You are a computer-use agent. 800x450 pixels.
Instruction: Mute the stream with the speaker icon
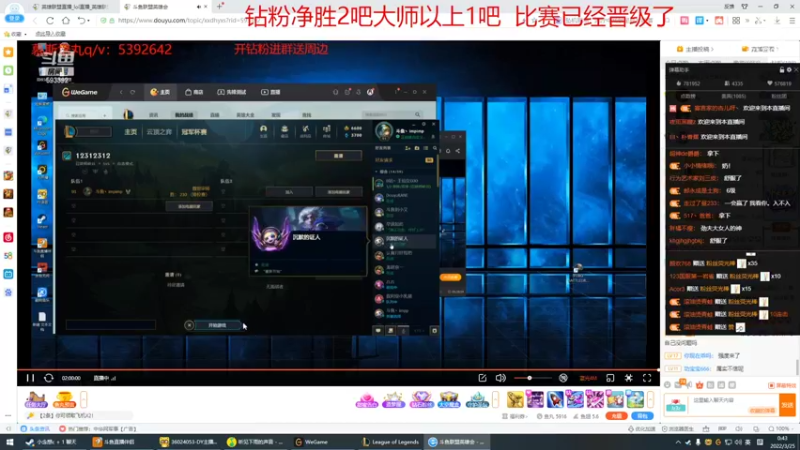(501, 378)
